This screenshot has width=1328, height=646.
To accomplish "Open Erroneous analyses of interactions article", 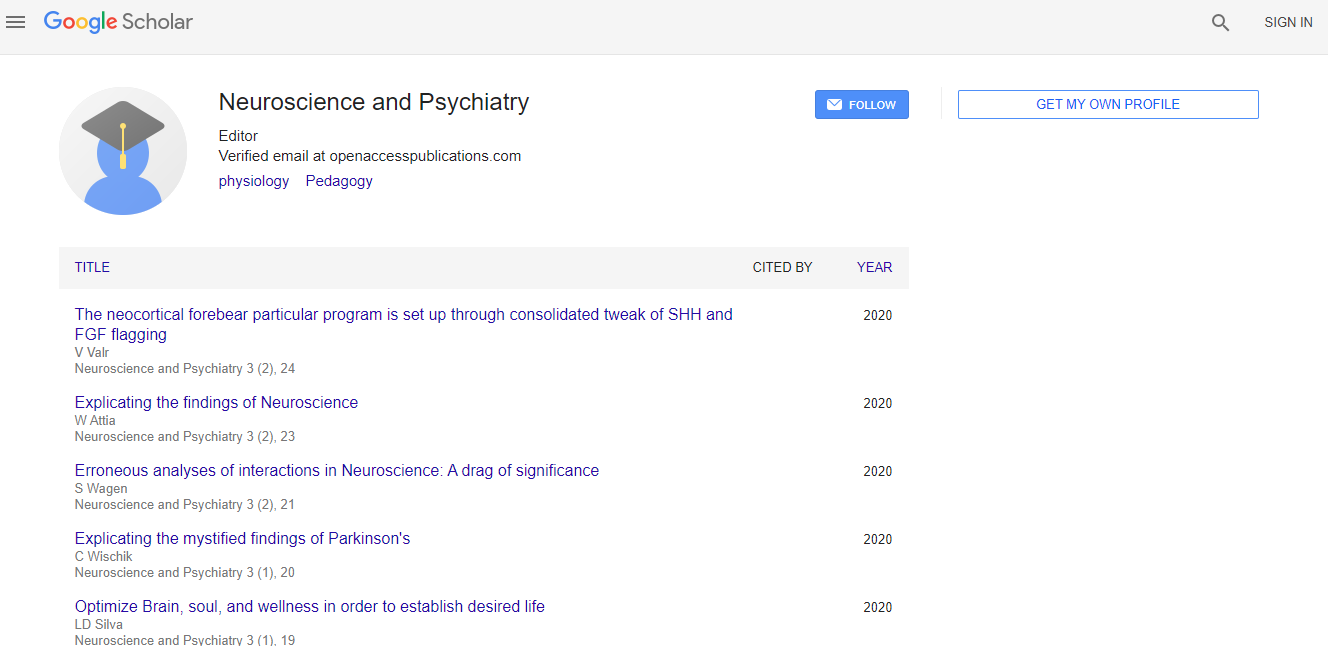I will click(337, 470).
